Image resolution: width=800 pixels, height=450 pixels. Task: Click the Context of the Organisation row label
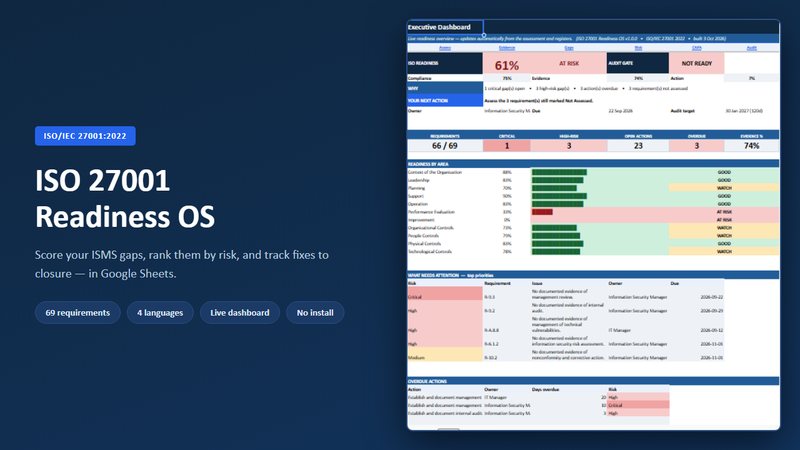(435, 172)
